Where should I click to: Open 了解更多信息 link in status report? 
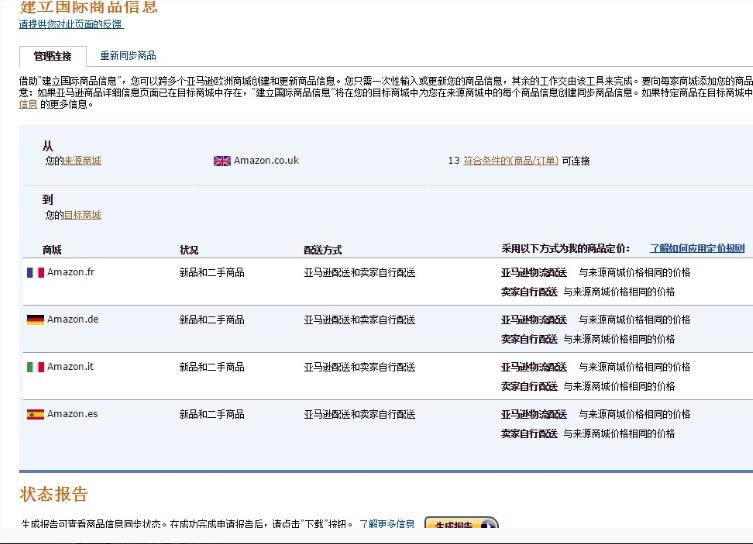click(387, 523)
